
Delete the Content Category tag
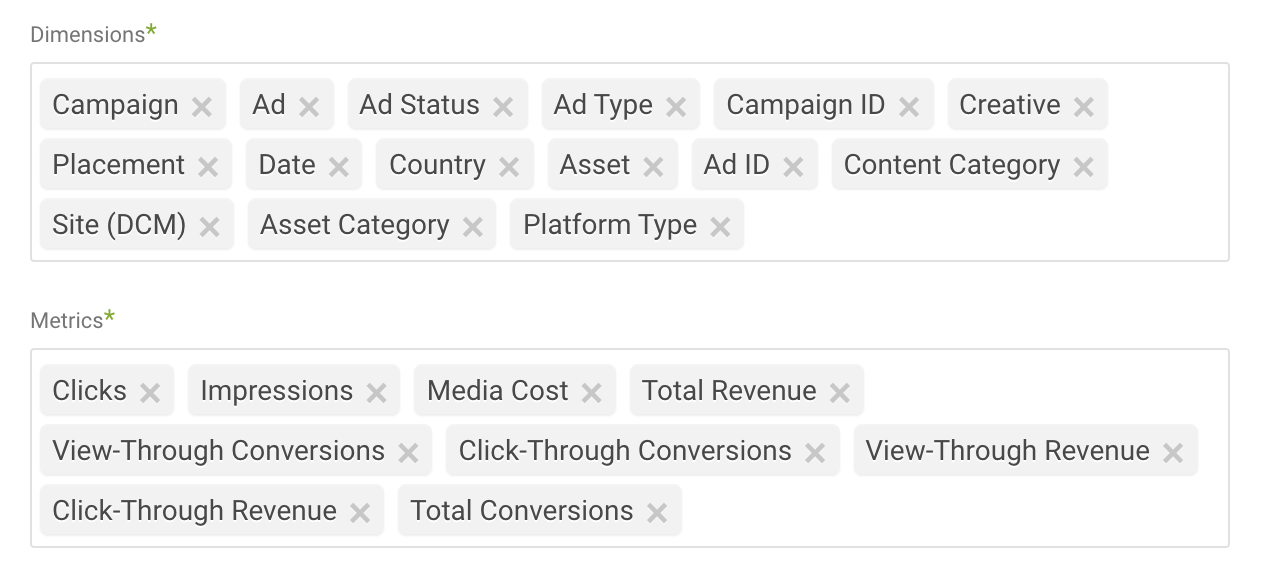[1083, 167]
